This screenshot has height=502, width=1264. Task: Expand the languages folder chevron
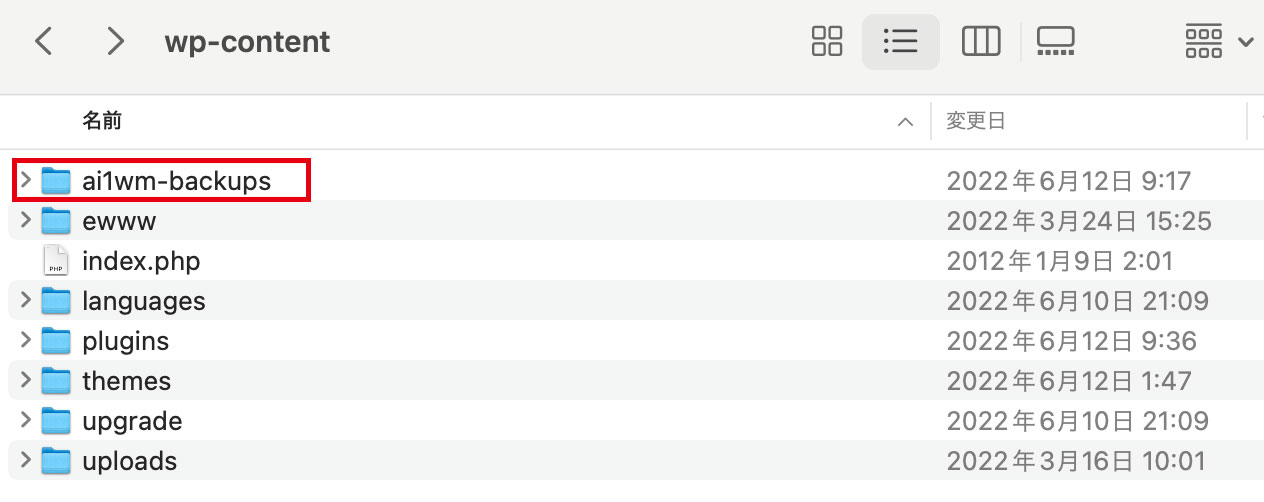tap(26, 301)
